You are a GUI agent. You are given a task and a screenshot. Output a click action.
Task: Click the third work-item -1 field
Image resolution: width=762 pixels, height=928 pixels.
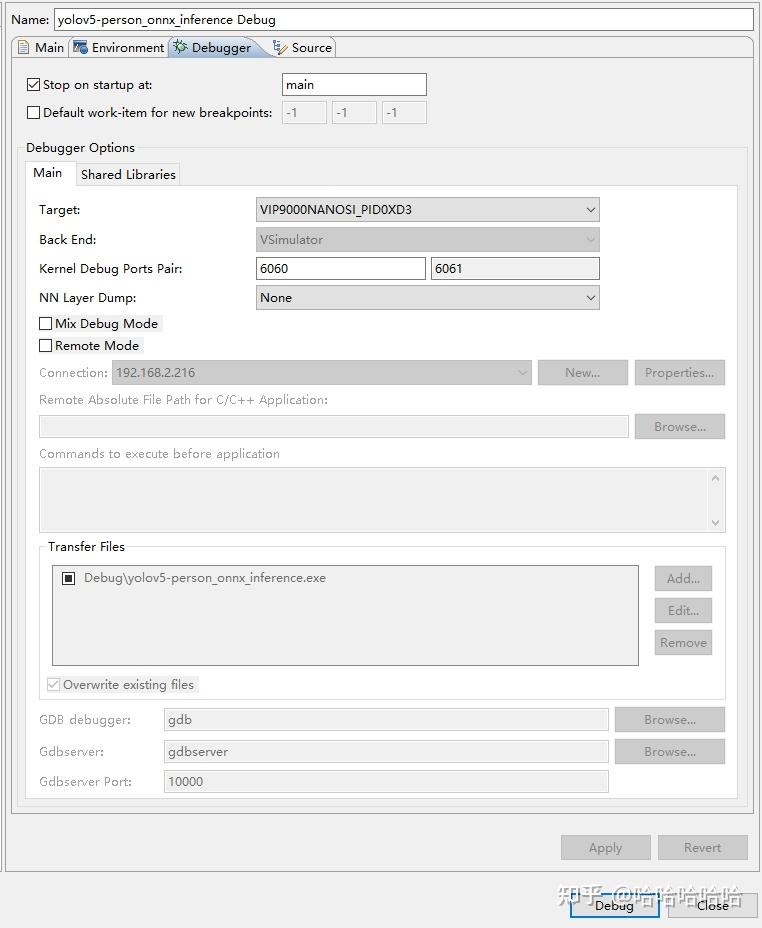point(404,112)
